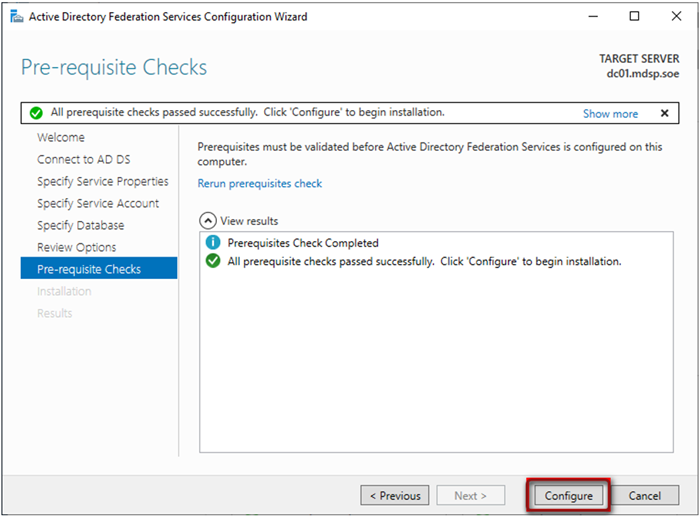Click the green success icon in results list
The image size is (700, 516).
click(213, 261)
